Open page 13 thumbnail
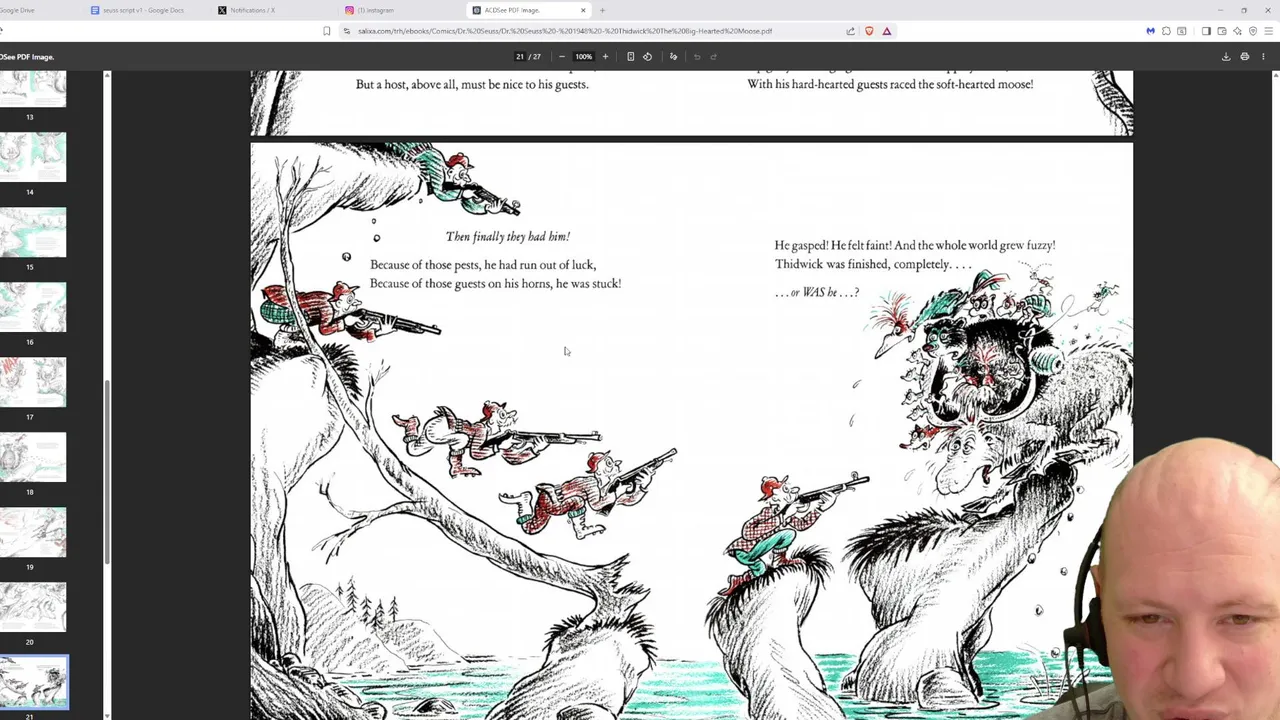 tap(33, 89)
